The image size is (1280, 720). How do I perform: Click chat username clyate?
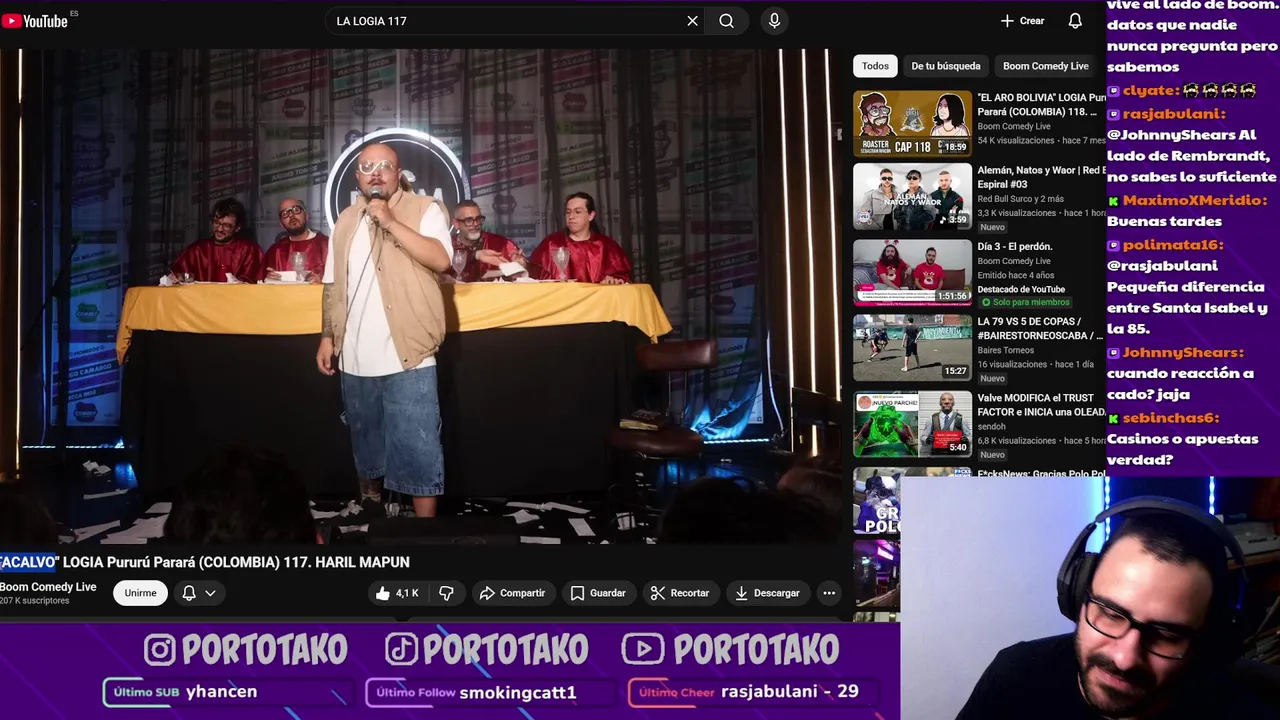tap(1150, 90)
